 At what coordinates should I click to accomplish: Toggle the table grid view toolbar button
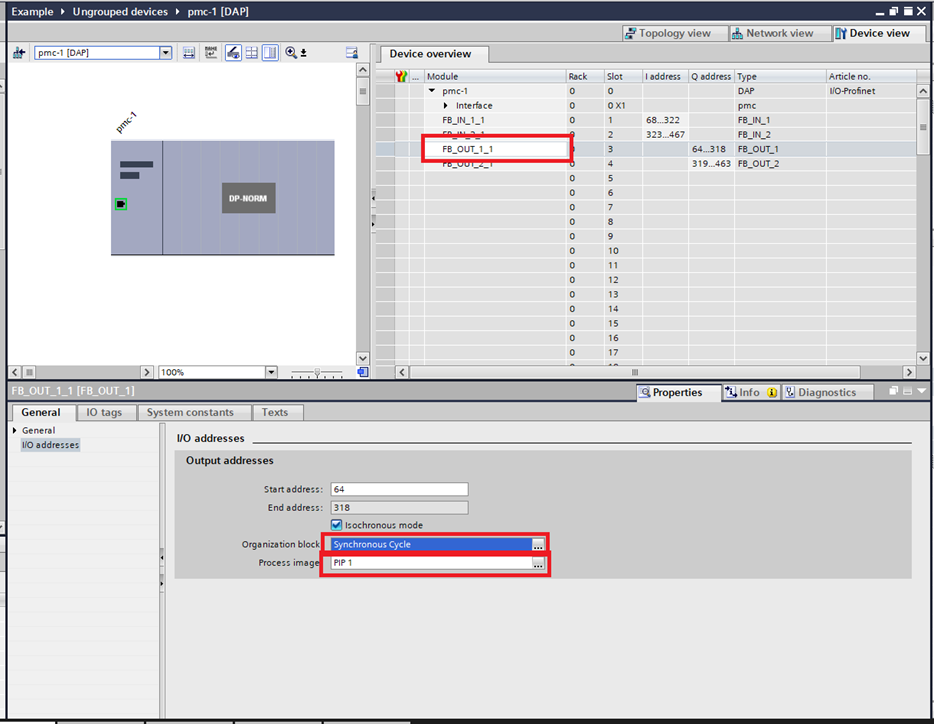pyautogui.click(x=251, y=53)
